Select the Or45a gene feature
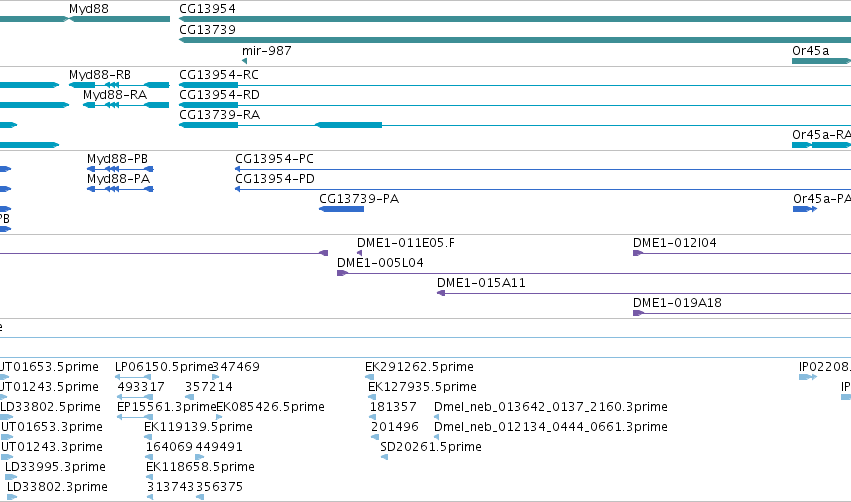 click(821, 61)
